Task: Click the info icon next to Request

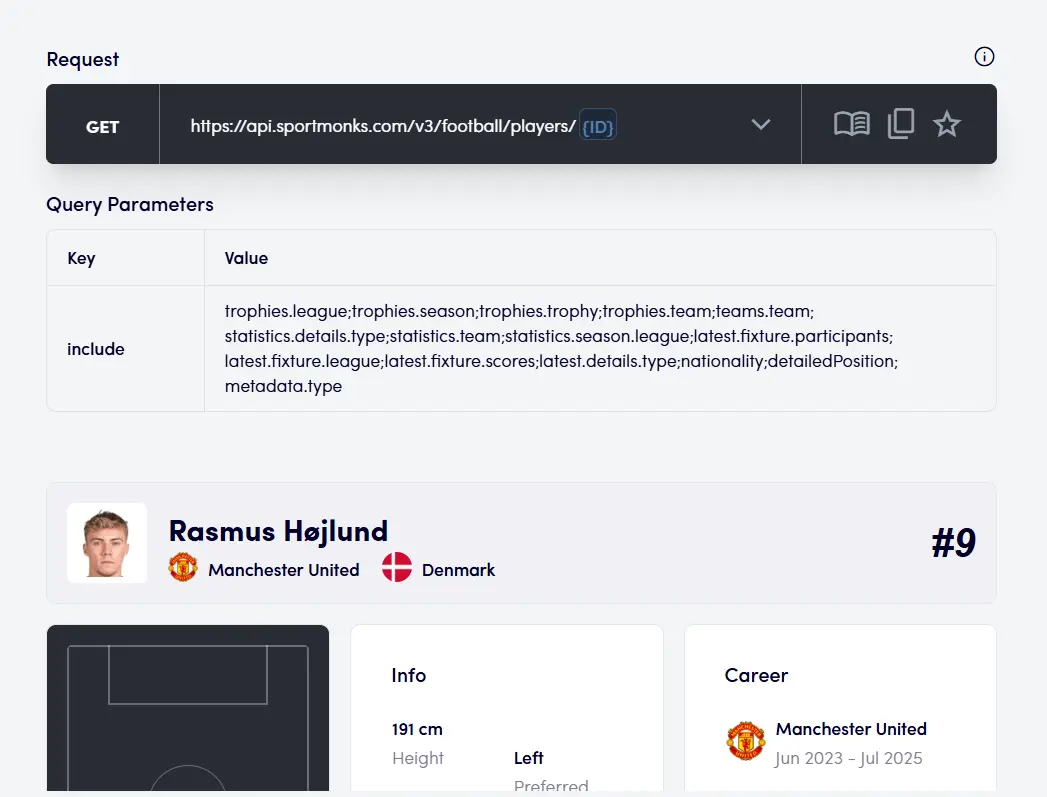Action: tap(984, 57)
